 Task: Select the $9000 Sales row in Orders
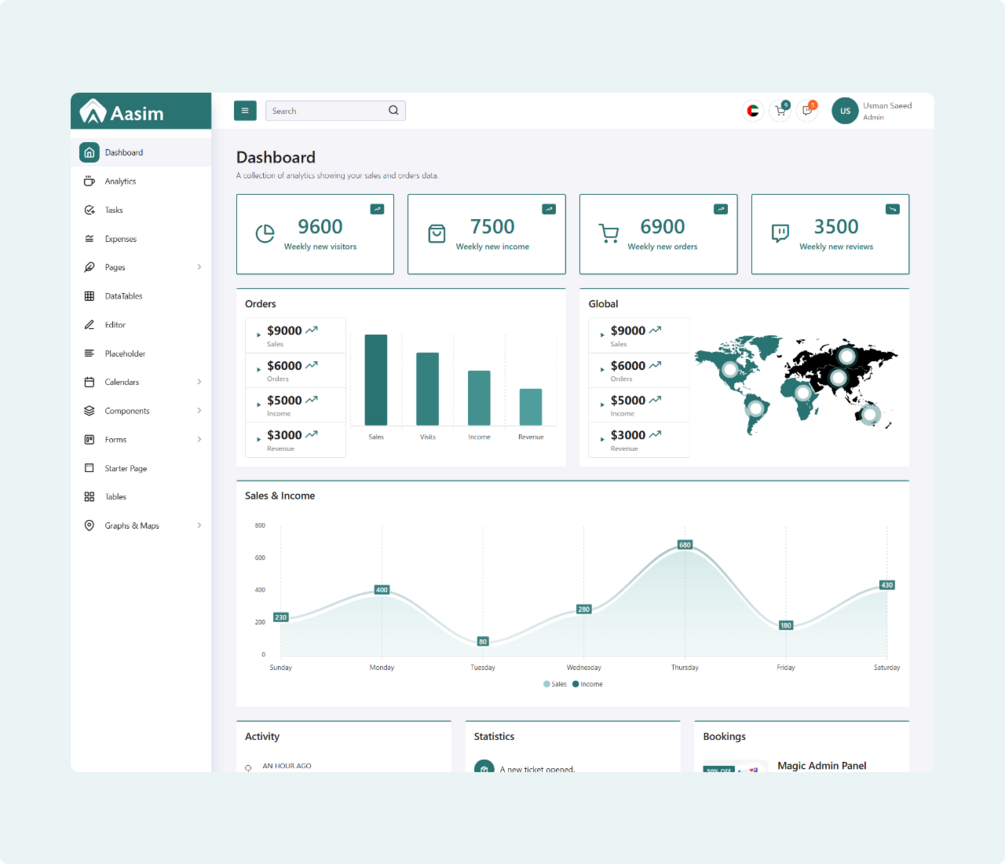[x=295, y=336]
